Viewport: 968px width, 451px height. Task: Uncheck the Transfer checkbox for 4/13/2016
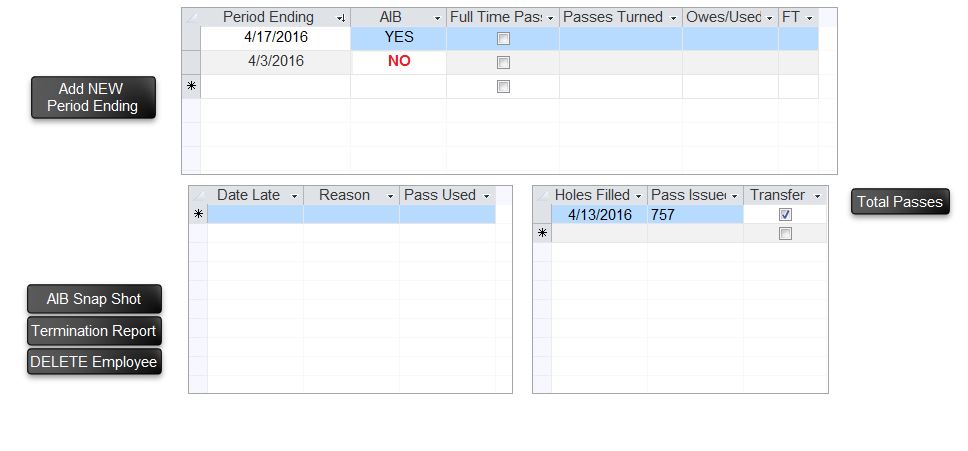point(785,215)
